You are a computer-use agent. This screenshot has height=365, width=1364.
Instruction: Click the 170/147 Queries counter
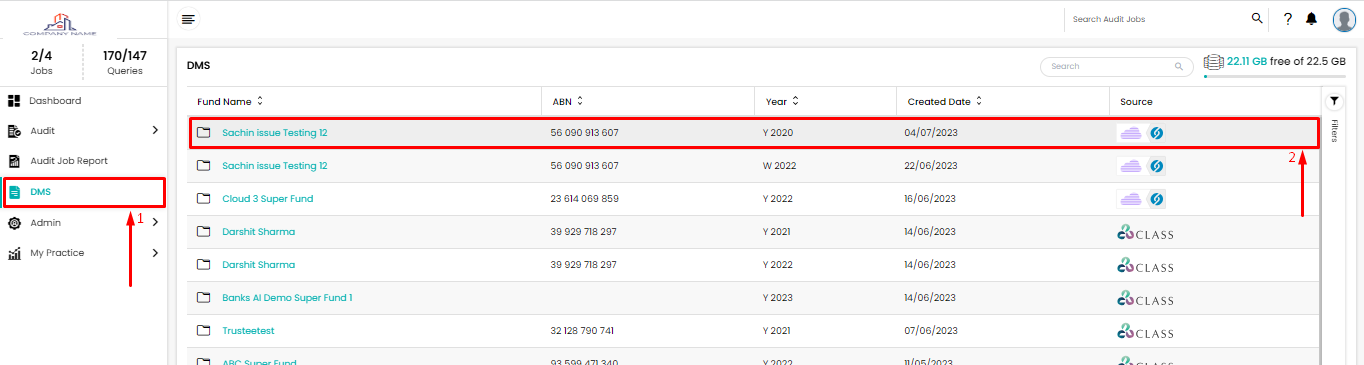pyautogui.click(x=125, y=62)
